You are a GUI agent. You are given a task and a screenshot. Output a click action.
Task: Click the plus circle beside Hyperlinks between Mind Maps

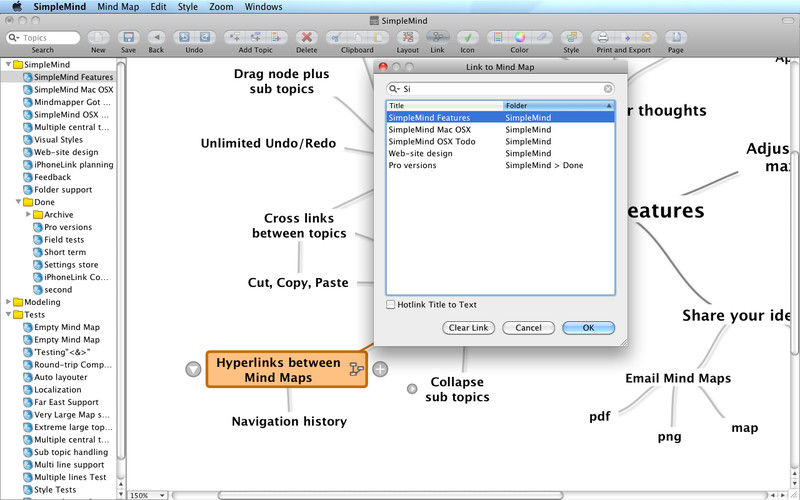click(x=380, y=369)
